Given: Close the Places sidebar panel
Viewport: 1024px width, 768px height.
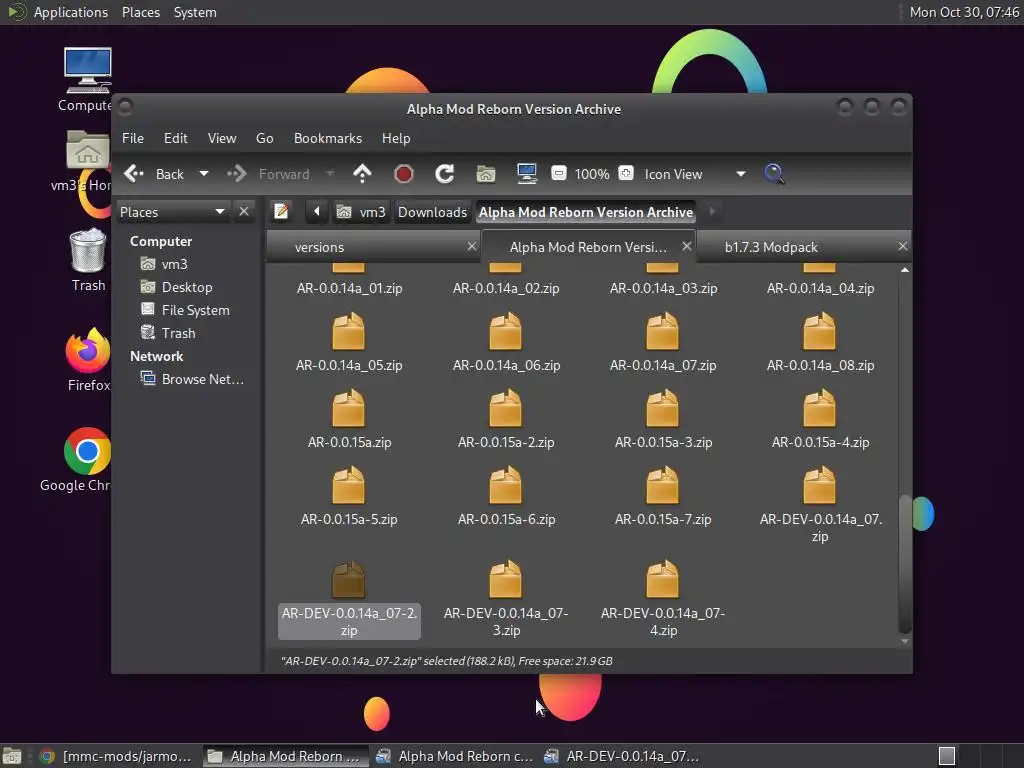Looking at the screenshot, I should [244, 212].
